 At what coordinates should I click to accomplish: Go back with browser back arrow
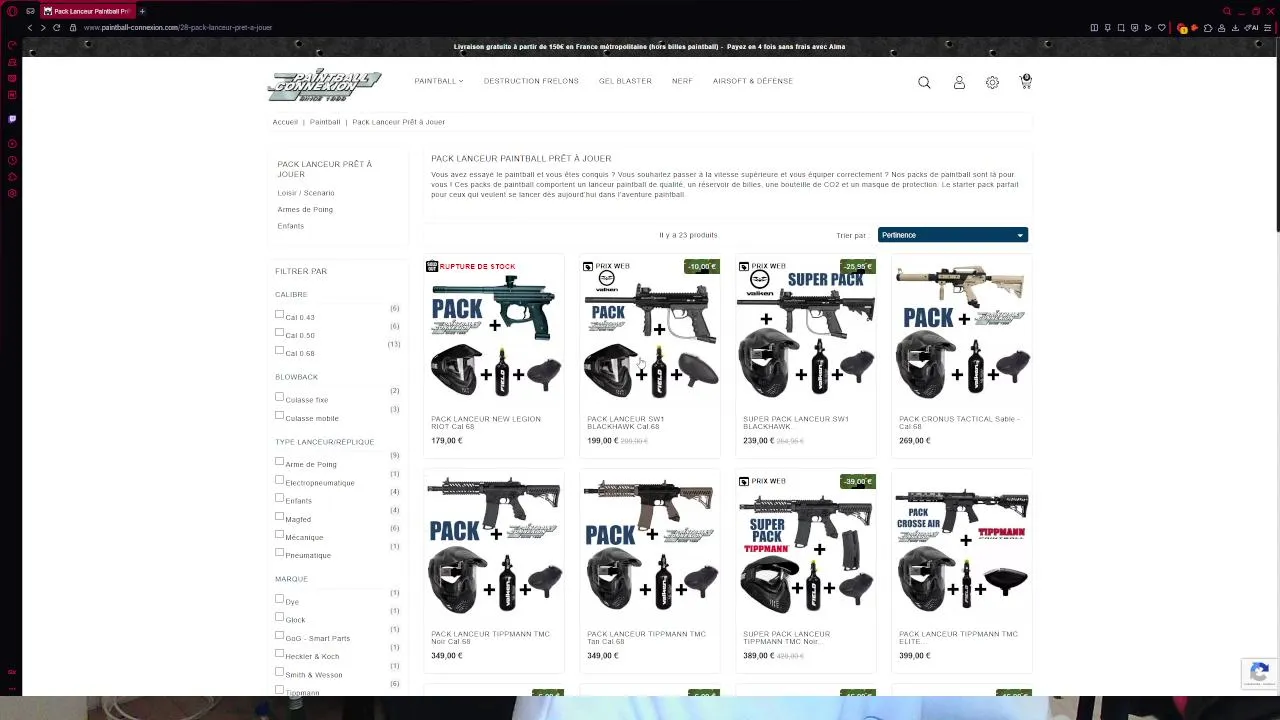(29, 27)
